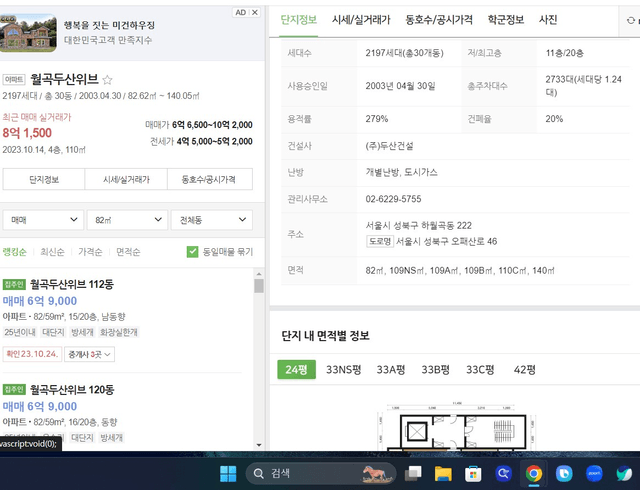Viewport: 640px width, 490px height.
Task: Expand the 중개사 3곳 agent list
Action: 89,354
